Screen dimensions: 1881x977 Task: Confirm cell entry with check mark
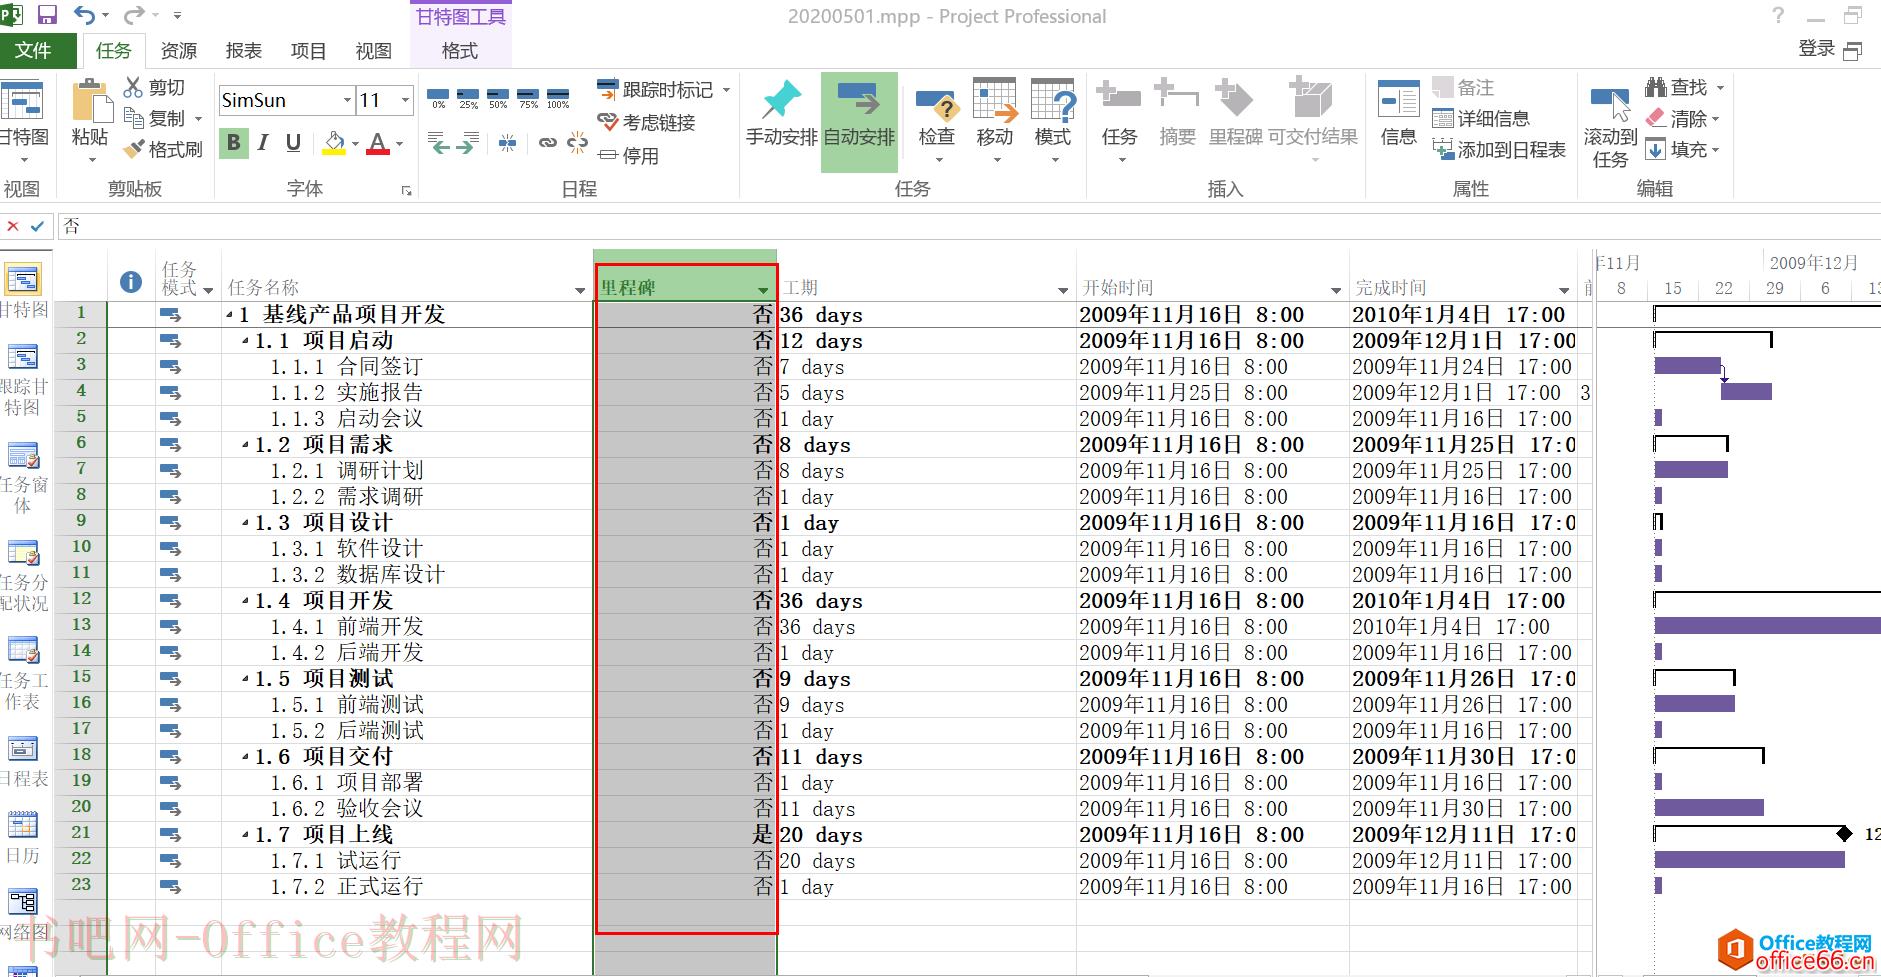[x=38, y=226]
